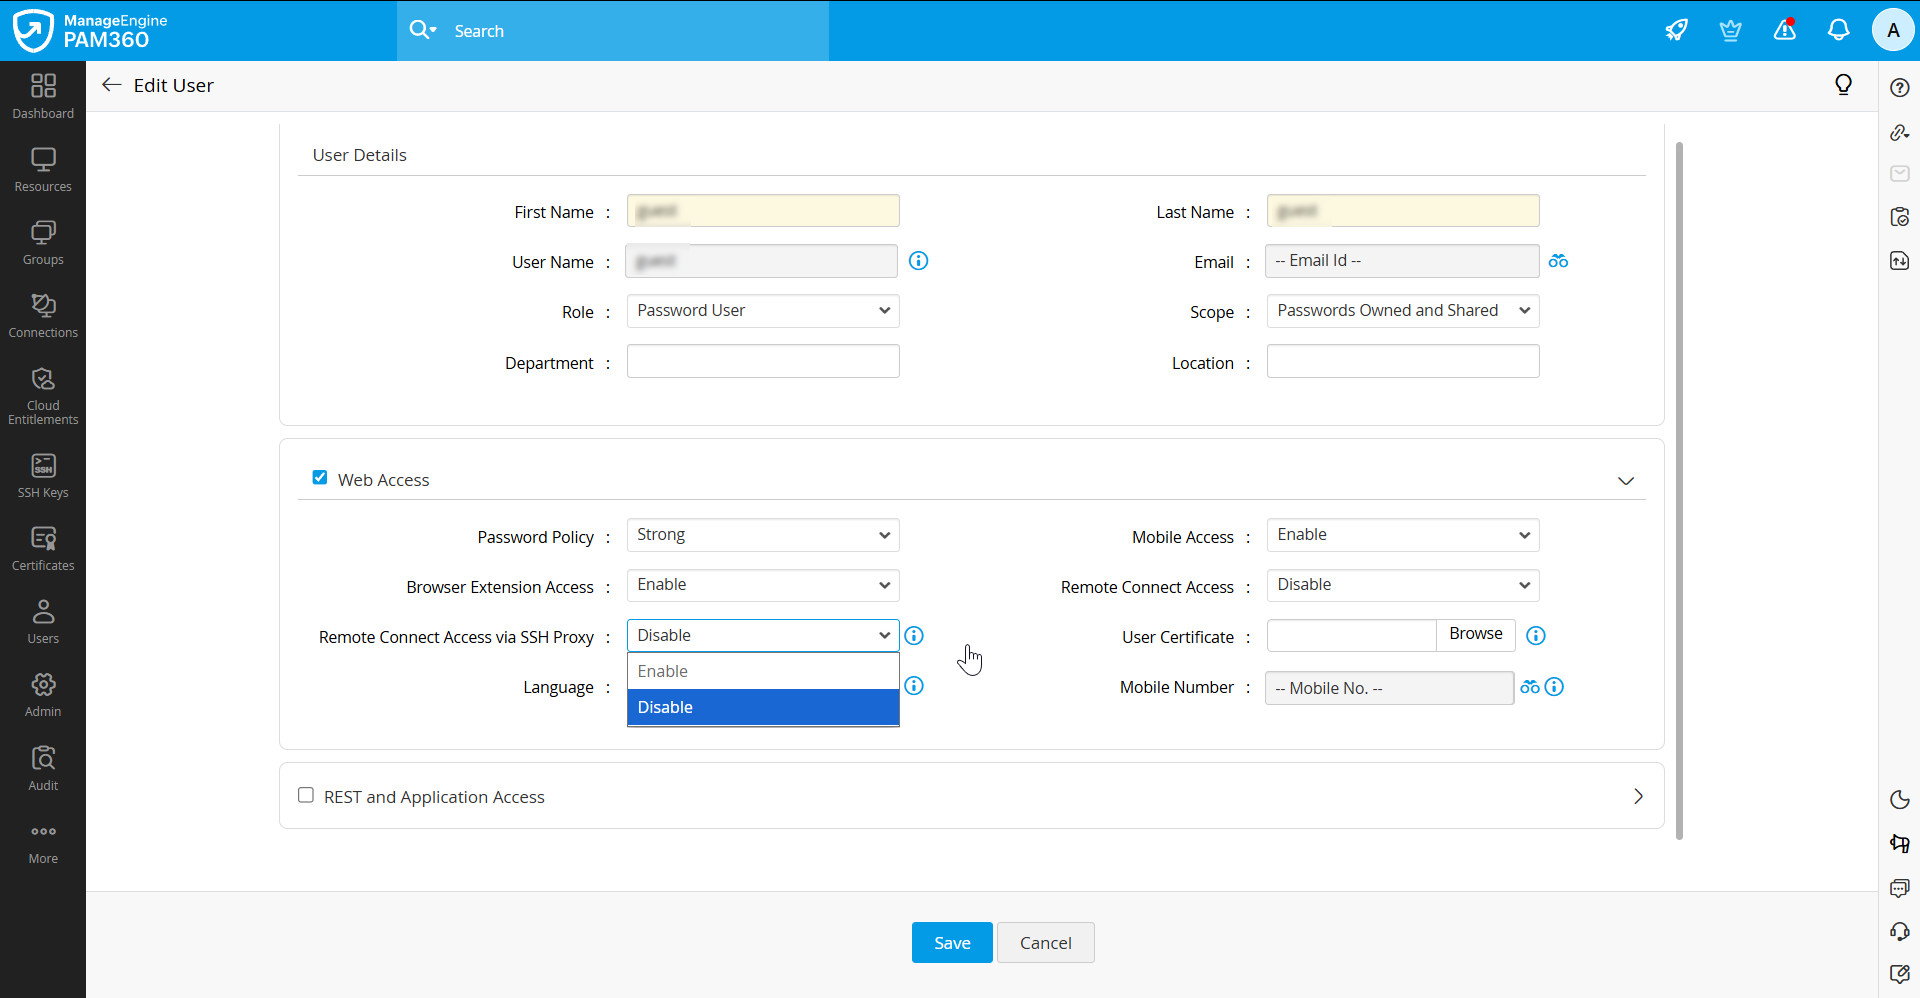Image resolution: width=1920 pixels, height=998 pixels.
Task: Select Disable in the SSH Proxy list
Action: click(763, 707)
